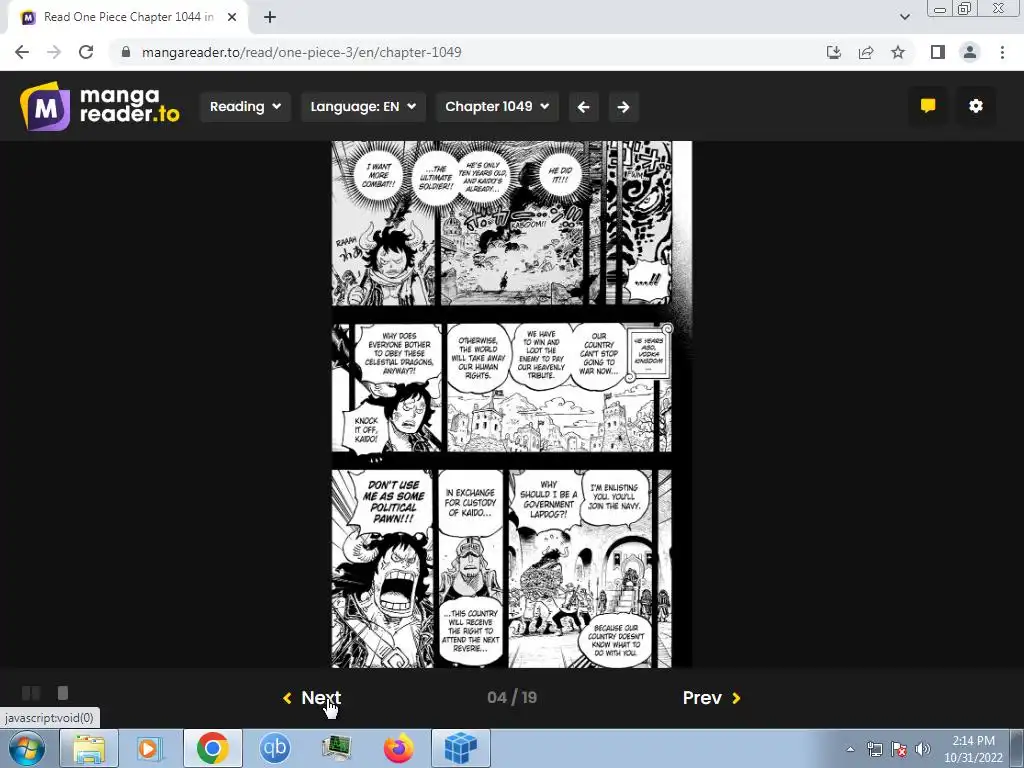Switch to double-page view icon
The height and width of the screenshot is (768, 1024).
[31, 693]
